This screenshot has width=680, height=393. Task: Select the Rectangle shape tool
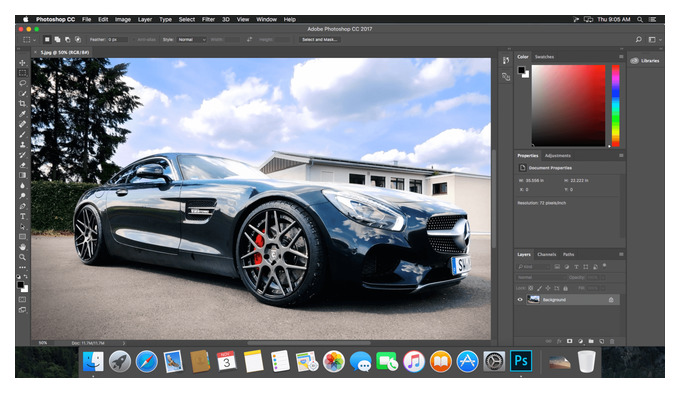23,237
